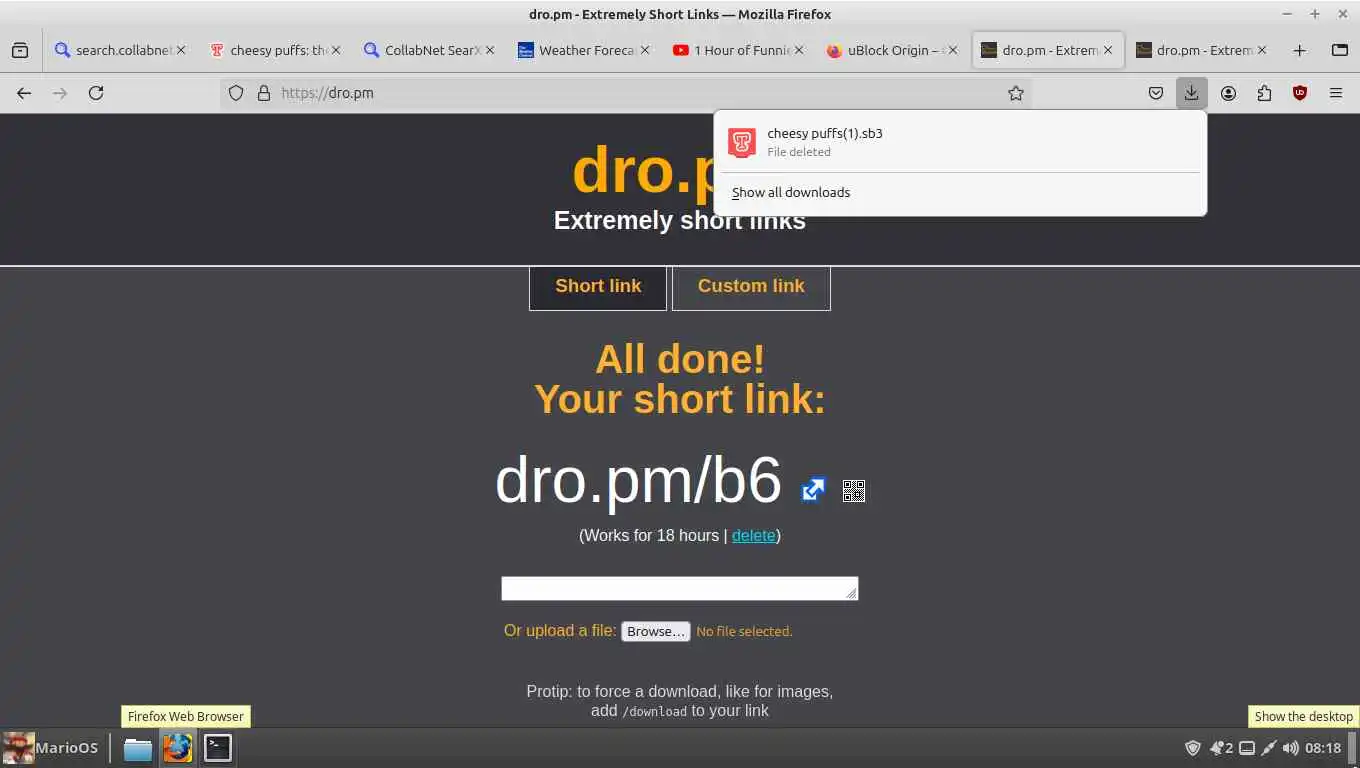Close the cheesy puffs tab
Viewport: 1360px width, 768px height.
(x=336, y=50)
